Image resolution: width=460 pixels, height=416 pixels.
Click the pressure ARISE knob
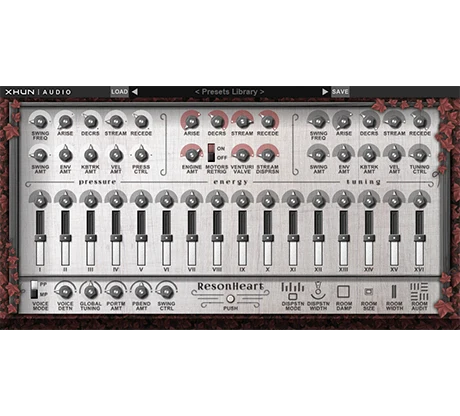coord(65,122)
